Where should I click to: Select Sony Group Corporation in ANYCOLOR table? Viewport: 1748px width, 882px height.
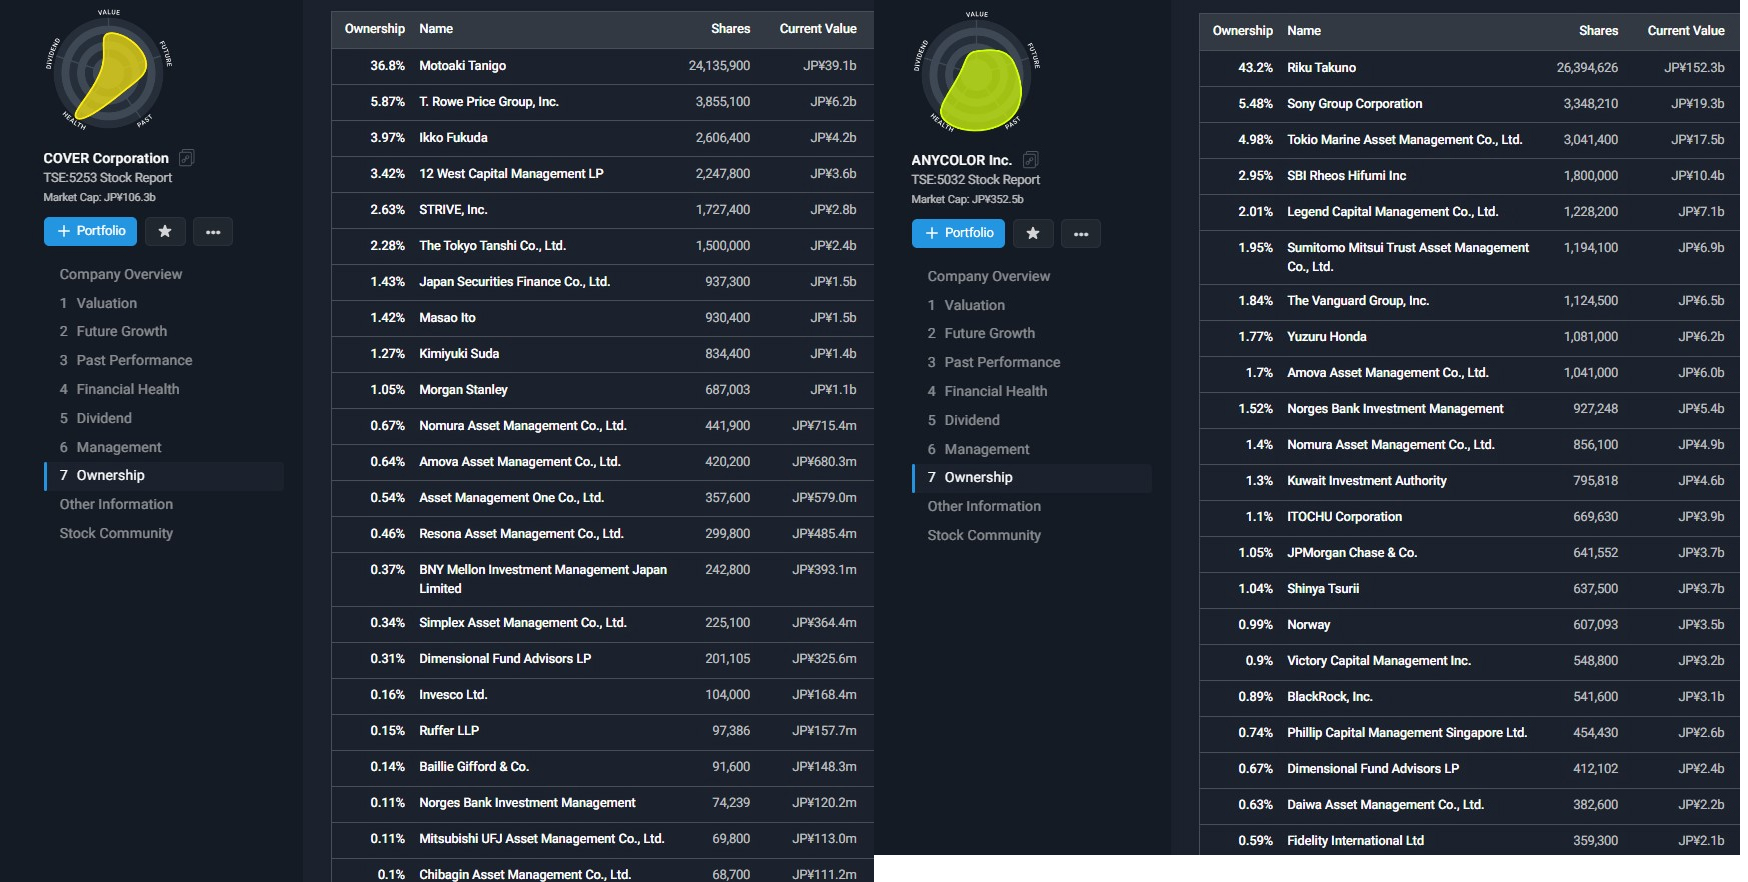(1355, 104)
